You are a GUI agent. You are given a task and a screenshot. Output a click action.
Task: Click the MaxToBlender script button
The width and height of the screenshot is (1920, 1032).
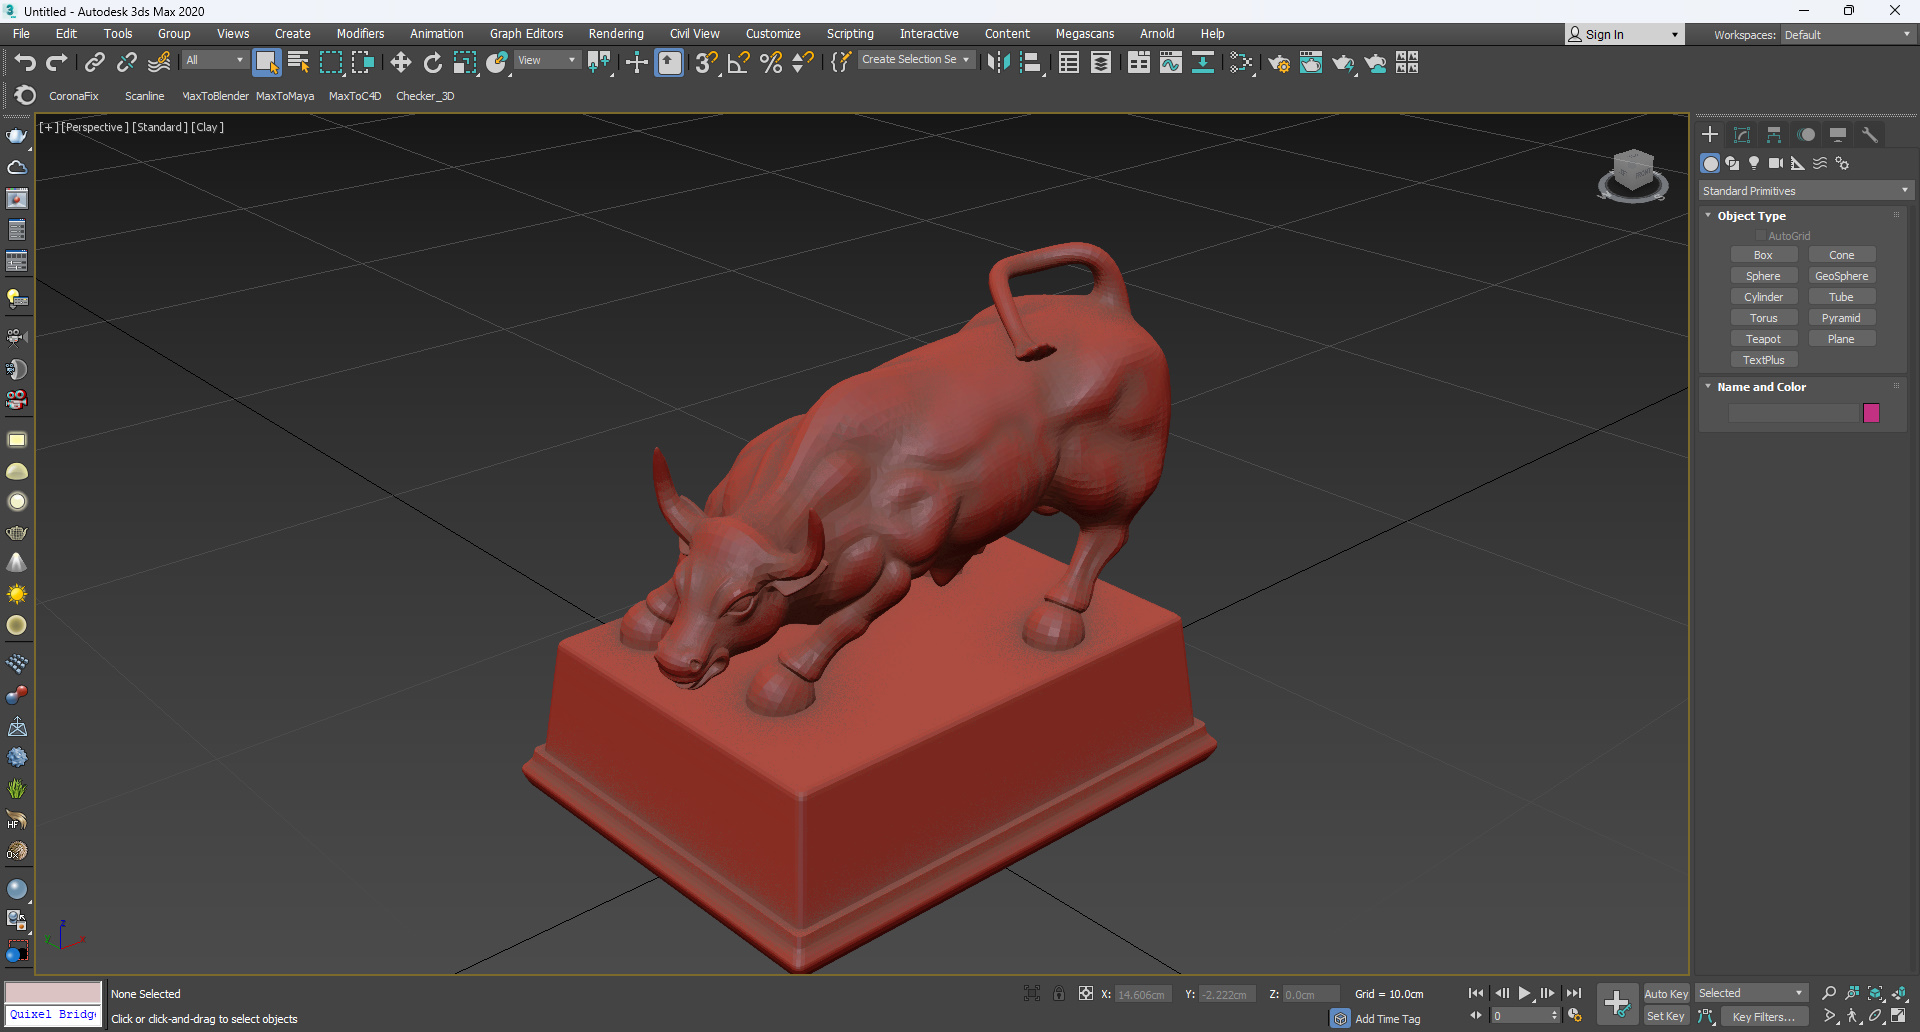point(215,96)
